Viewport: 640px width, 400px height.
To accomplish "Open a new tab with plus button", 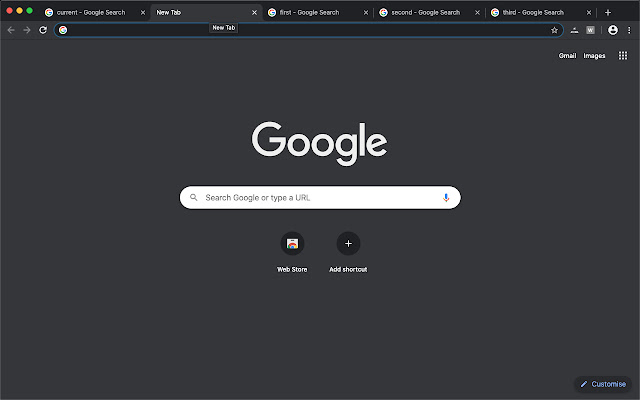I will [608, 13].
